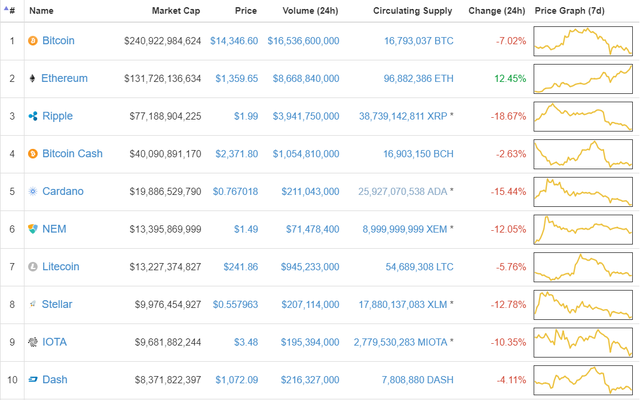
Task: View Bitcoin 7-day price graph
Action: (583, 41)
